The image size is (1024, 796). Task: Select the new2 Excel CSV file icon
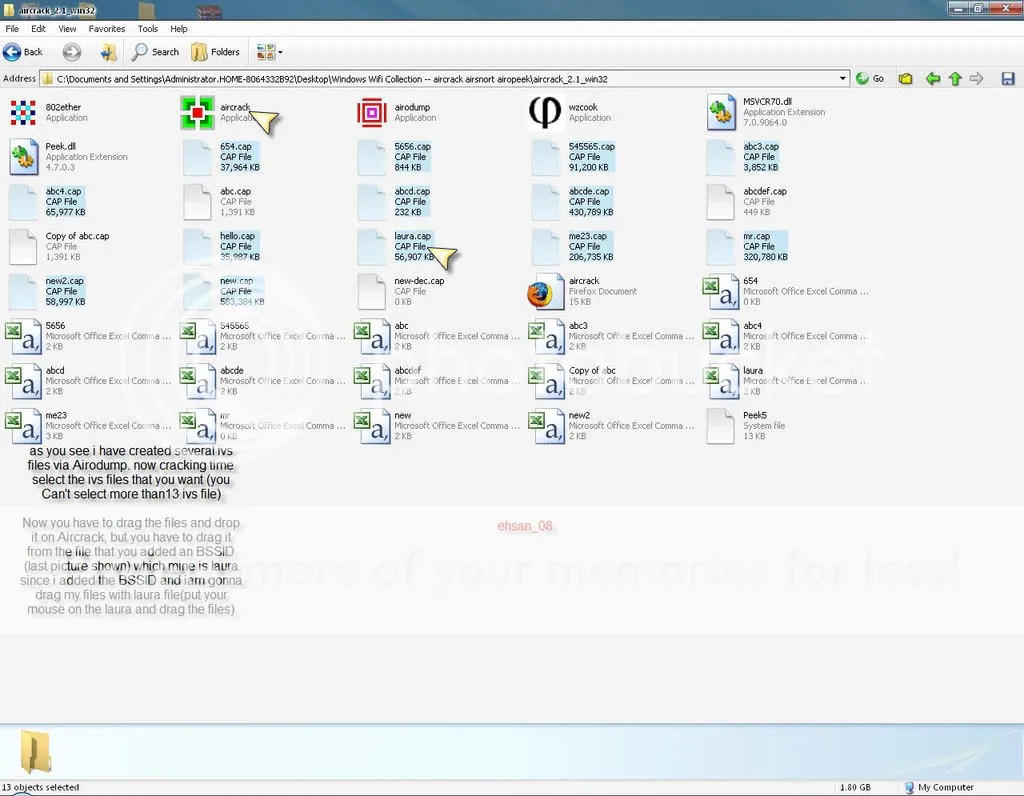(547, 426)
